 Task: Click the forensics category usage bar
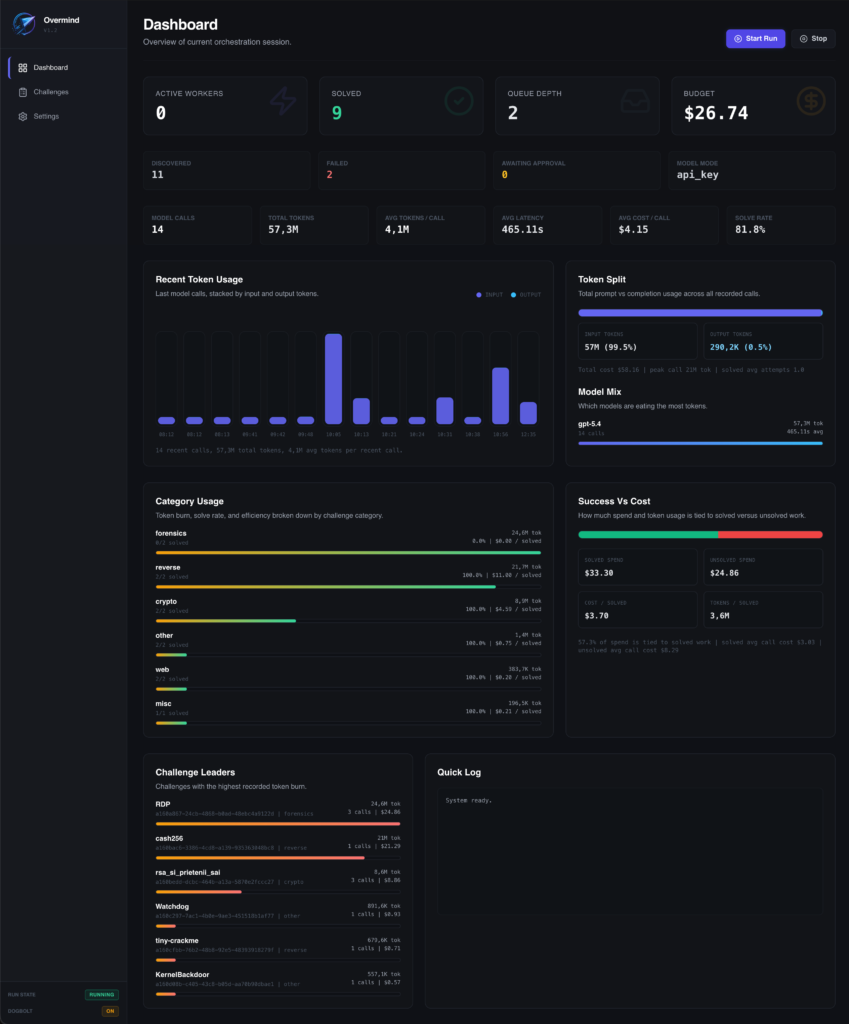coord(348,552)
